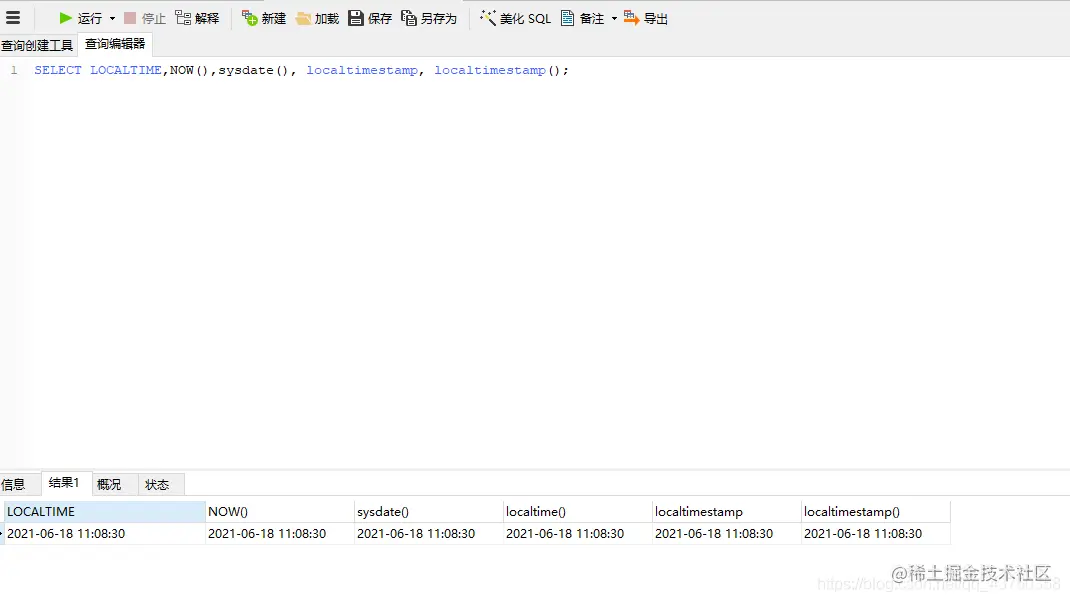Screen dimensions: 1070x602
Task: Click the Load (加载) folder icon
Action: tap(303, 18)
